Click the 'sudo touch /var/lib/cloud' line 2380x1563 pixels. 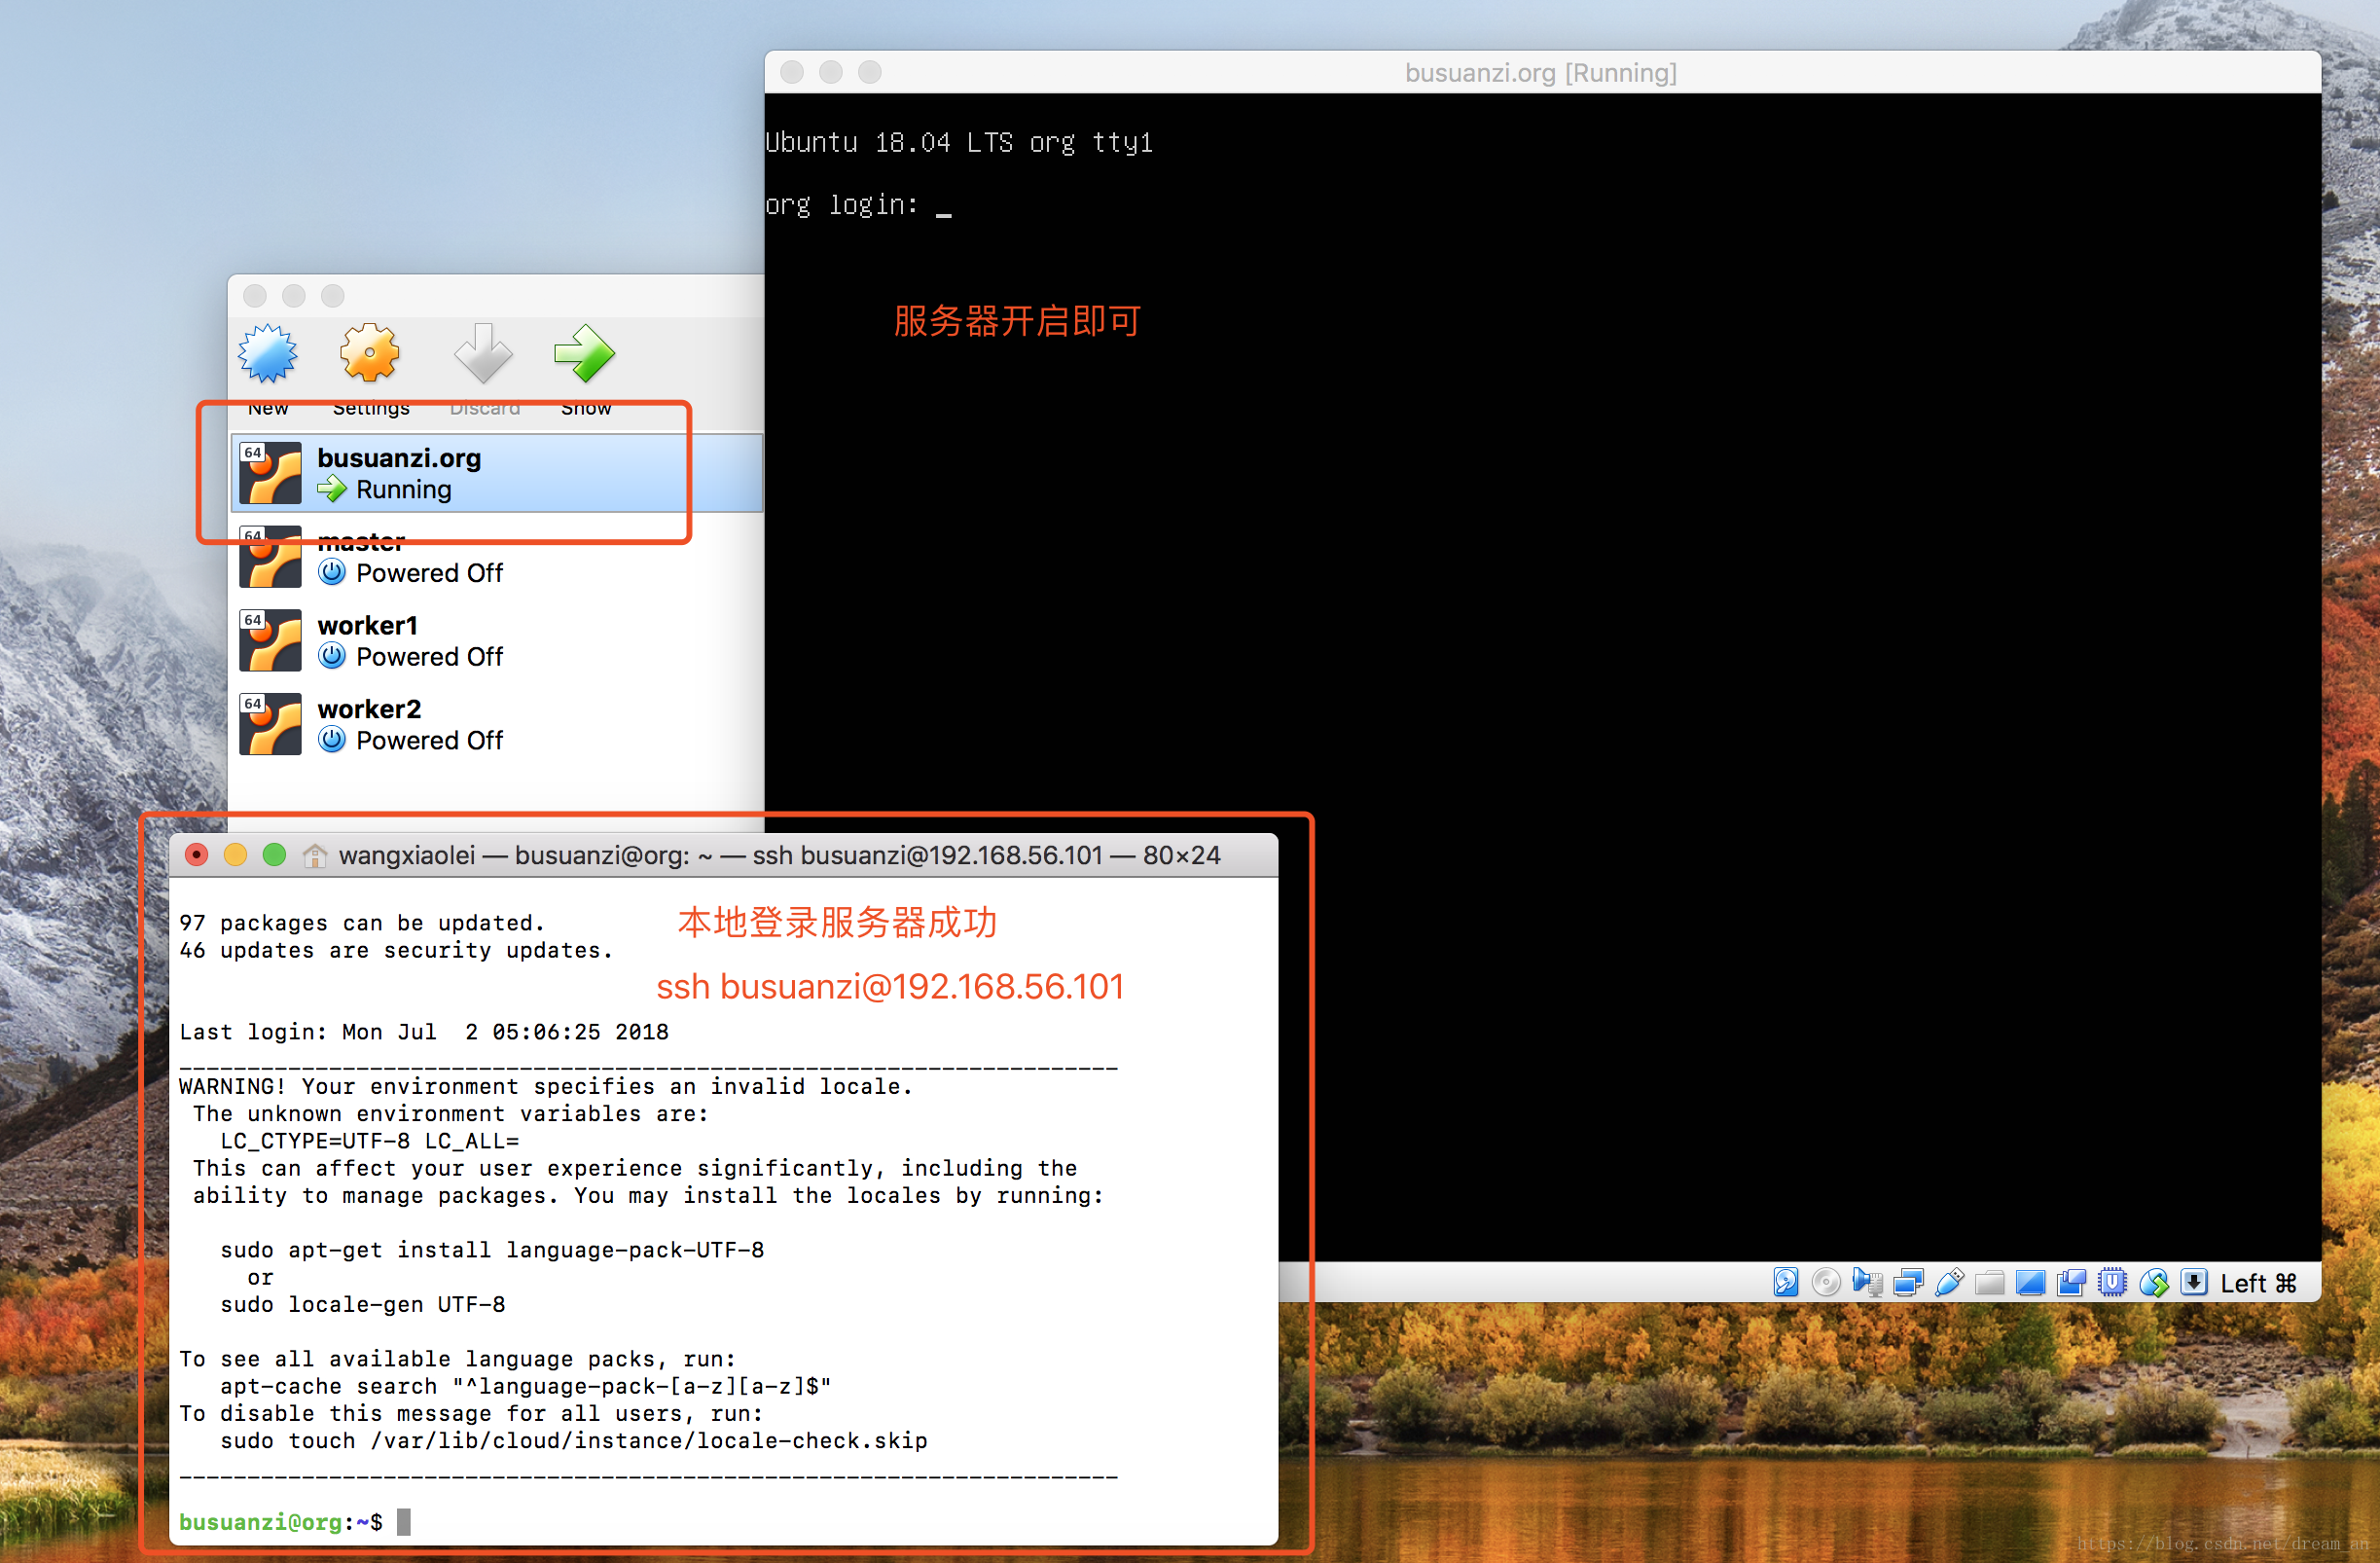click(574, 1440)
